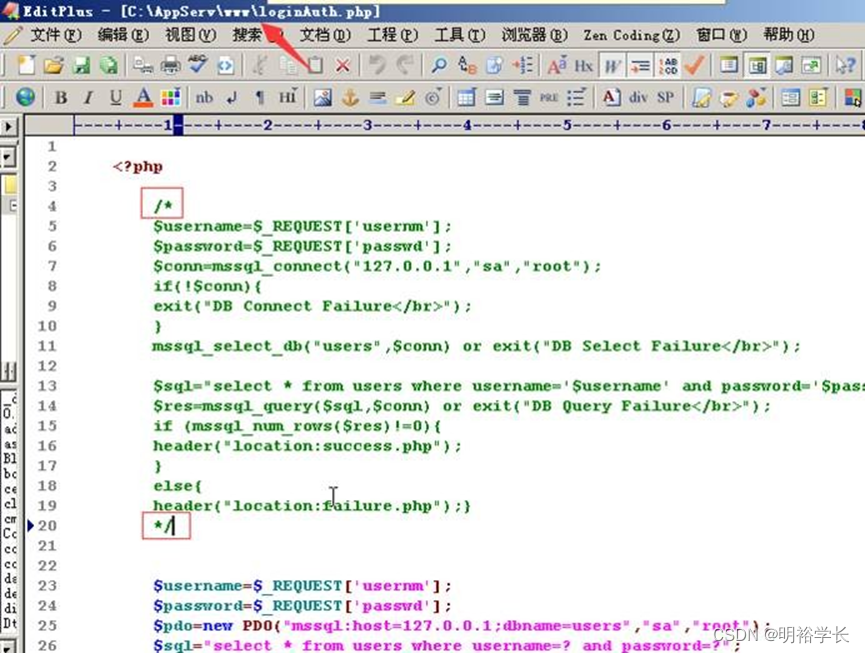Open the 文档(D) menu
Screen dimensions: 865x653
click(x=325, y=35)
